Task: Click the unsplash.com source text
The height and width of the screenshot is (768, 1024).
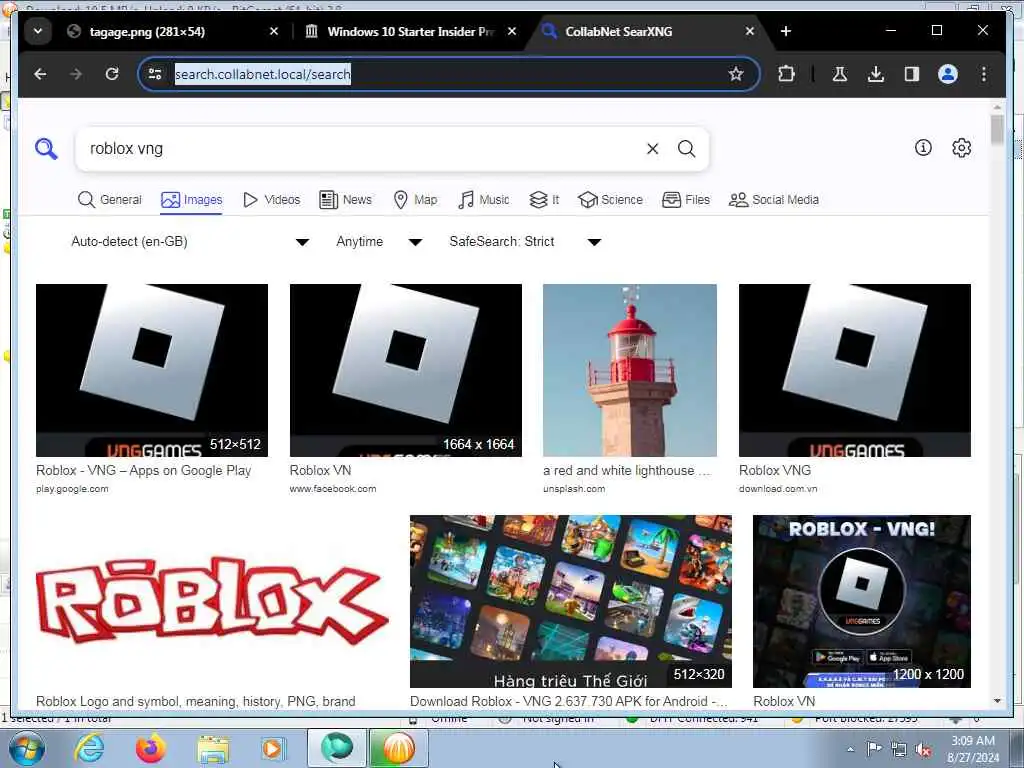Action: (574, 488)
